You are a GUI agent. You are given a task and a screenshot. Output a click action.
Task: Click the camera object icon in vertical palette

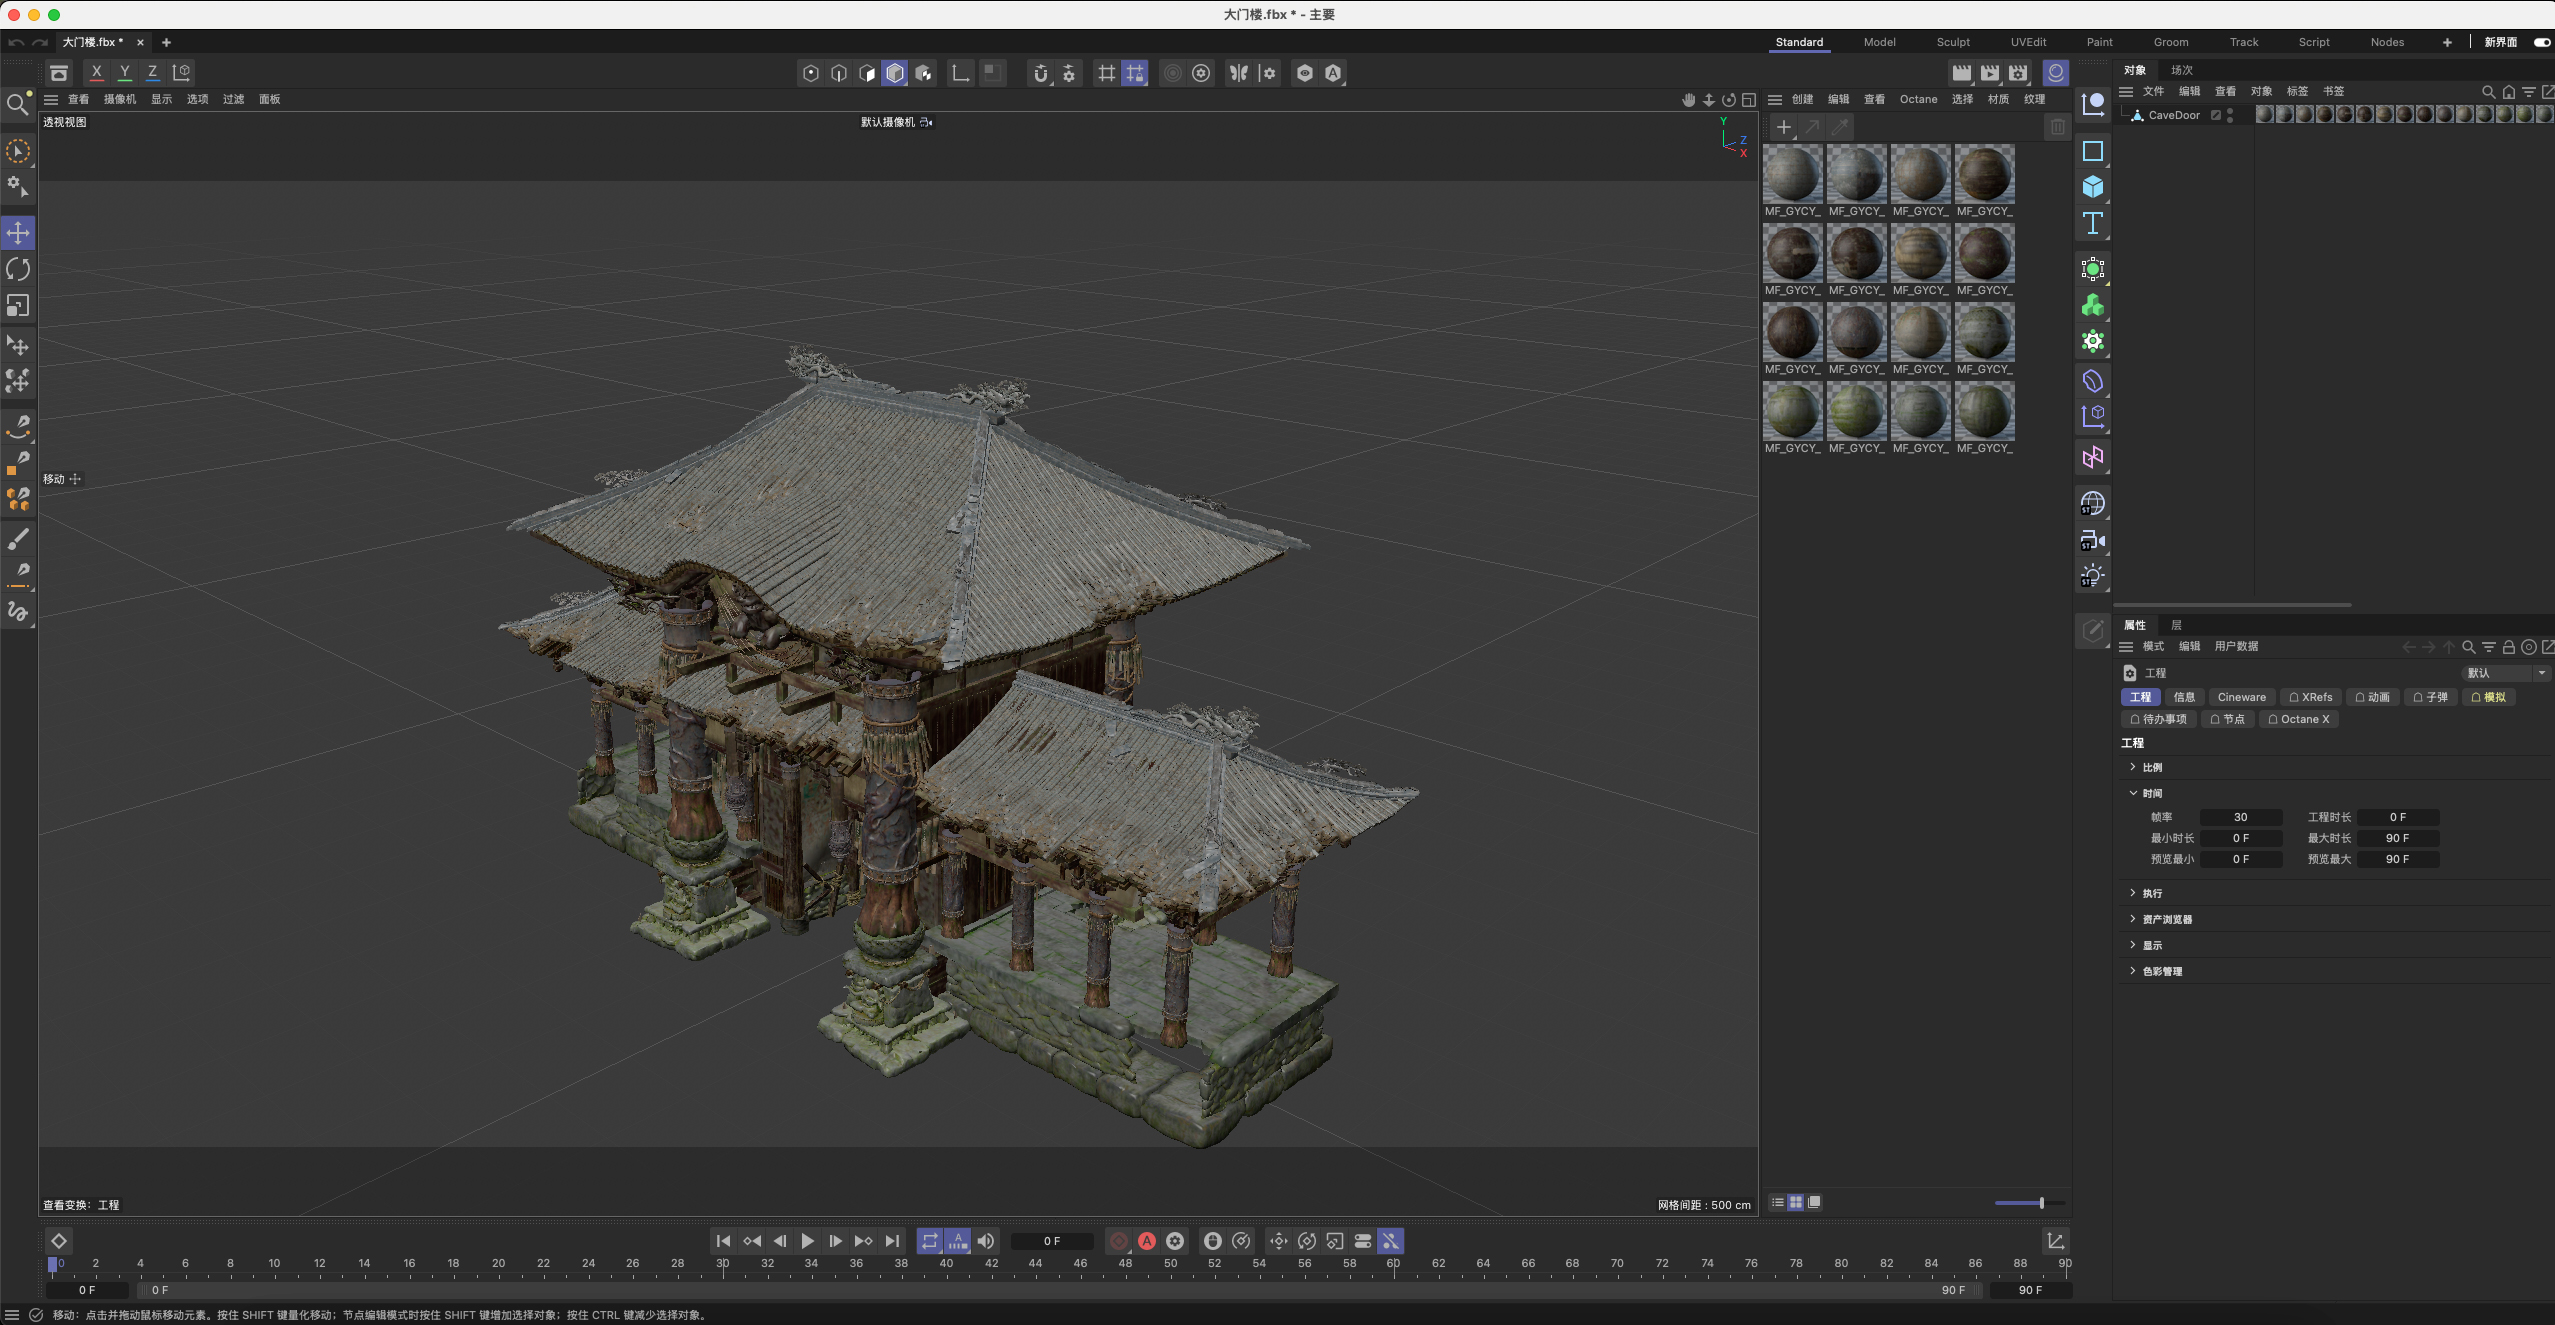tap(2093, 540)
